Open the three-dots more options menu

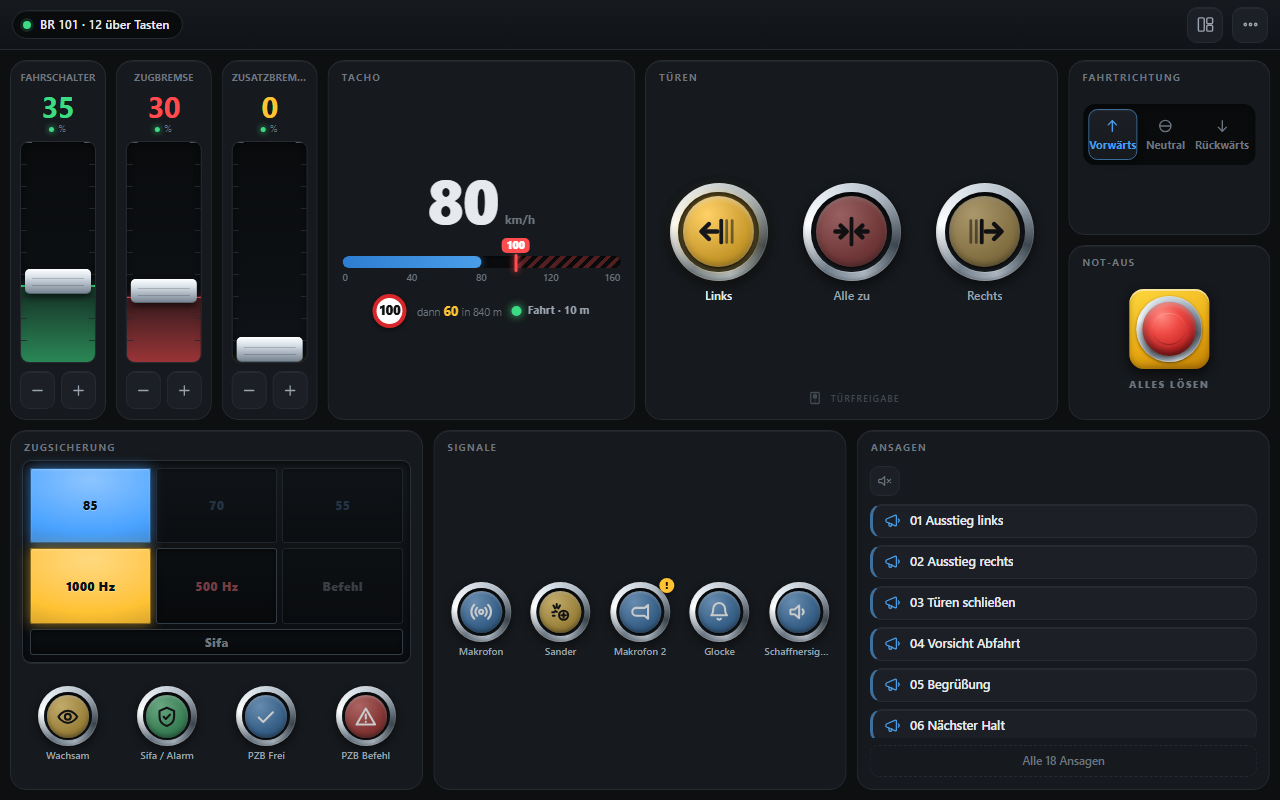(x=1250, y=25)
